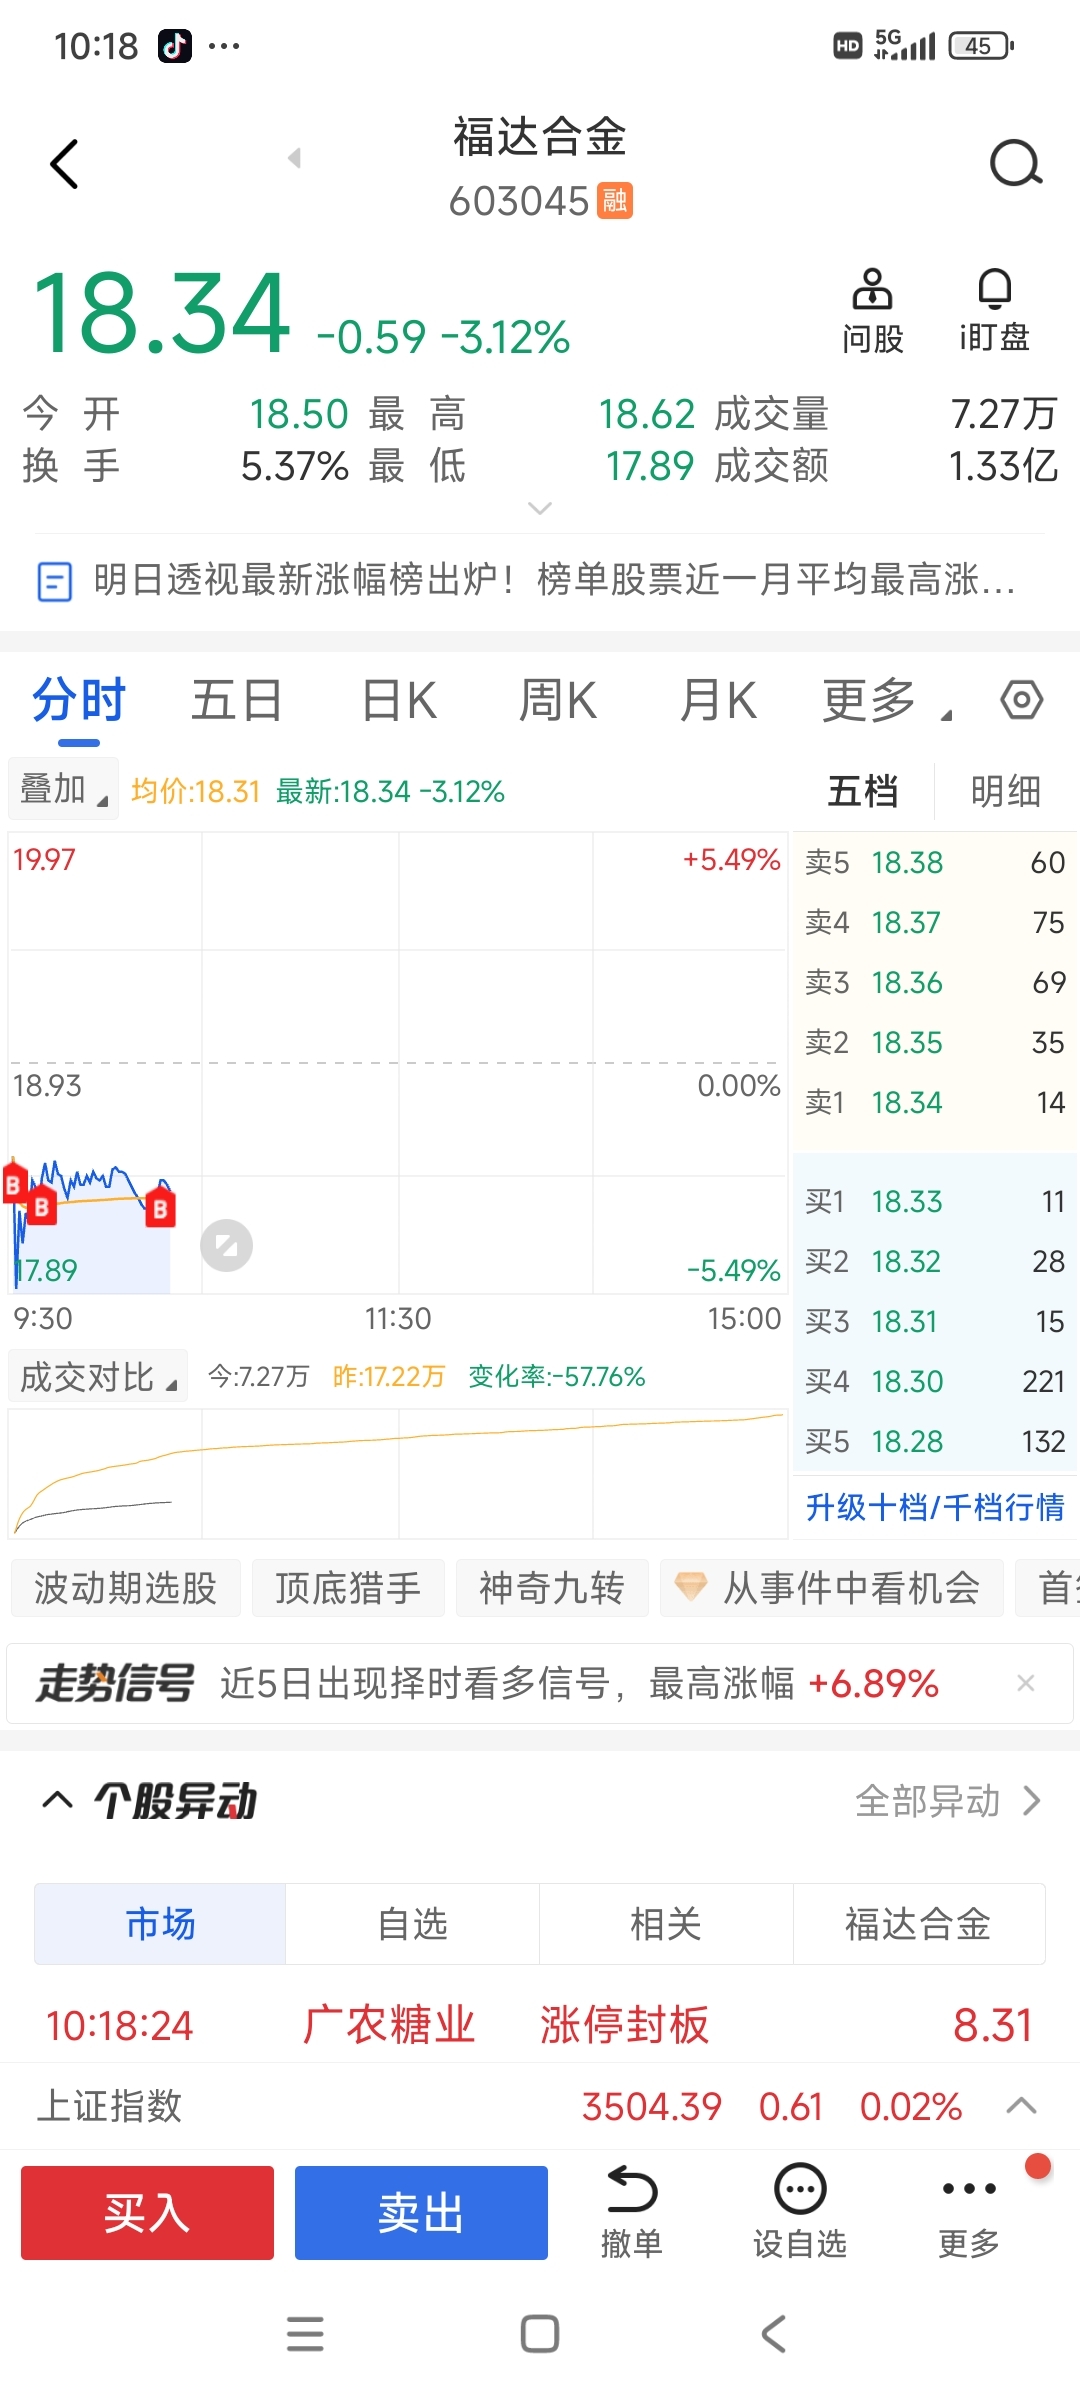Tap the 卖5 18.38 order row
This screenshot has width=1080, height=2400.
click(935, 862)
